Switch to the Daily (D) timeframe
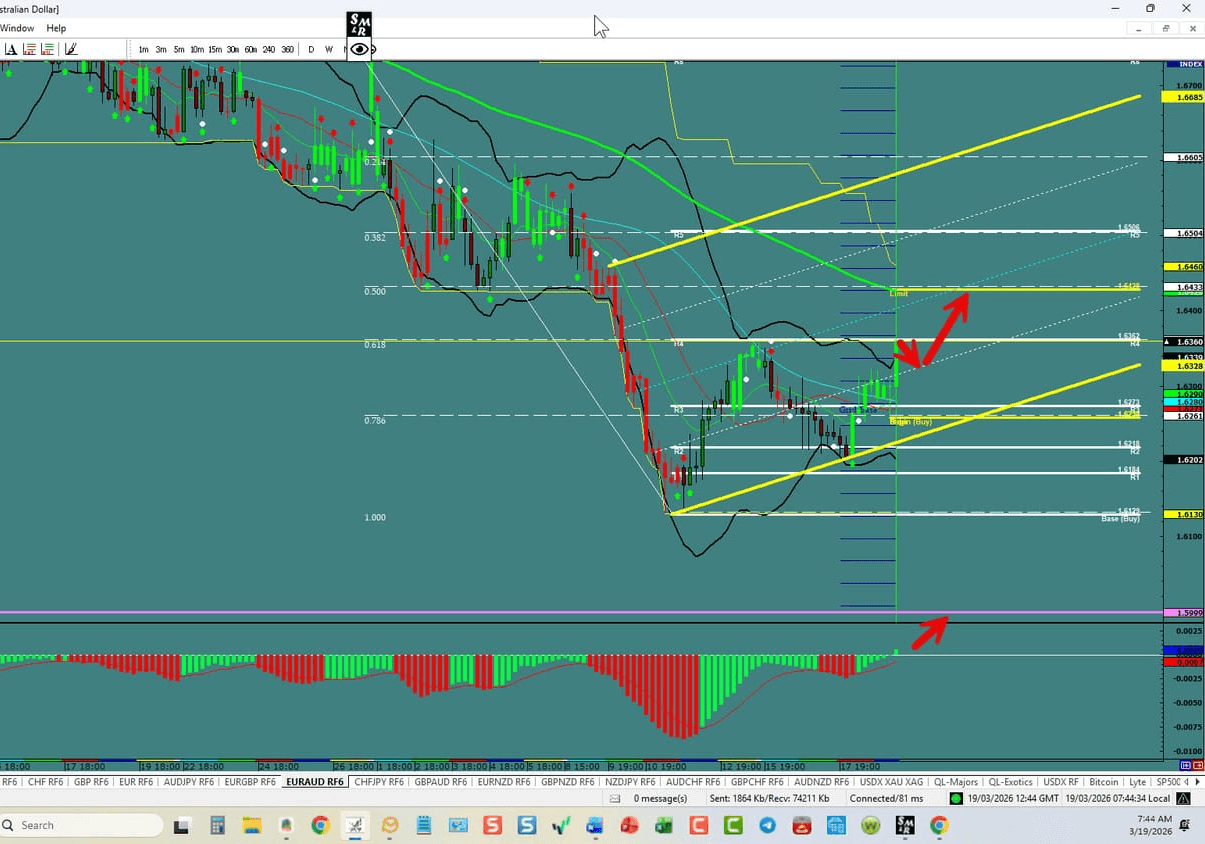The width and height of the screenshot is (1205, 844). pyautogui.click(x=310, y=49)
